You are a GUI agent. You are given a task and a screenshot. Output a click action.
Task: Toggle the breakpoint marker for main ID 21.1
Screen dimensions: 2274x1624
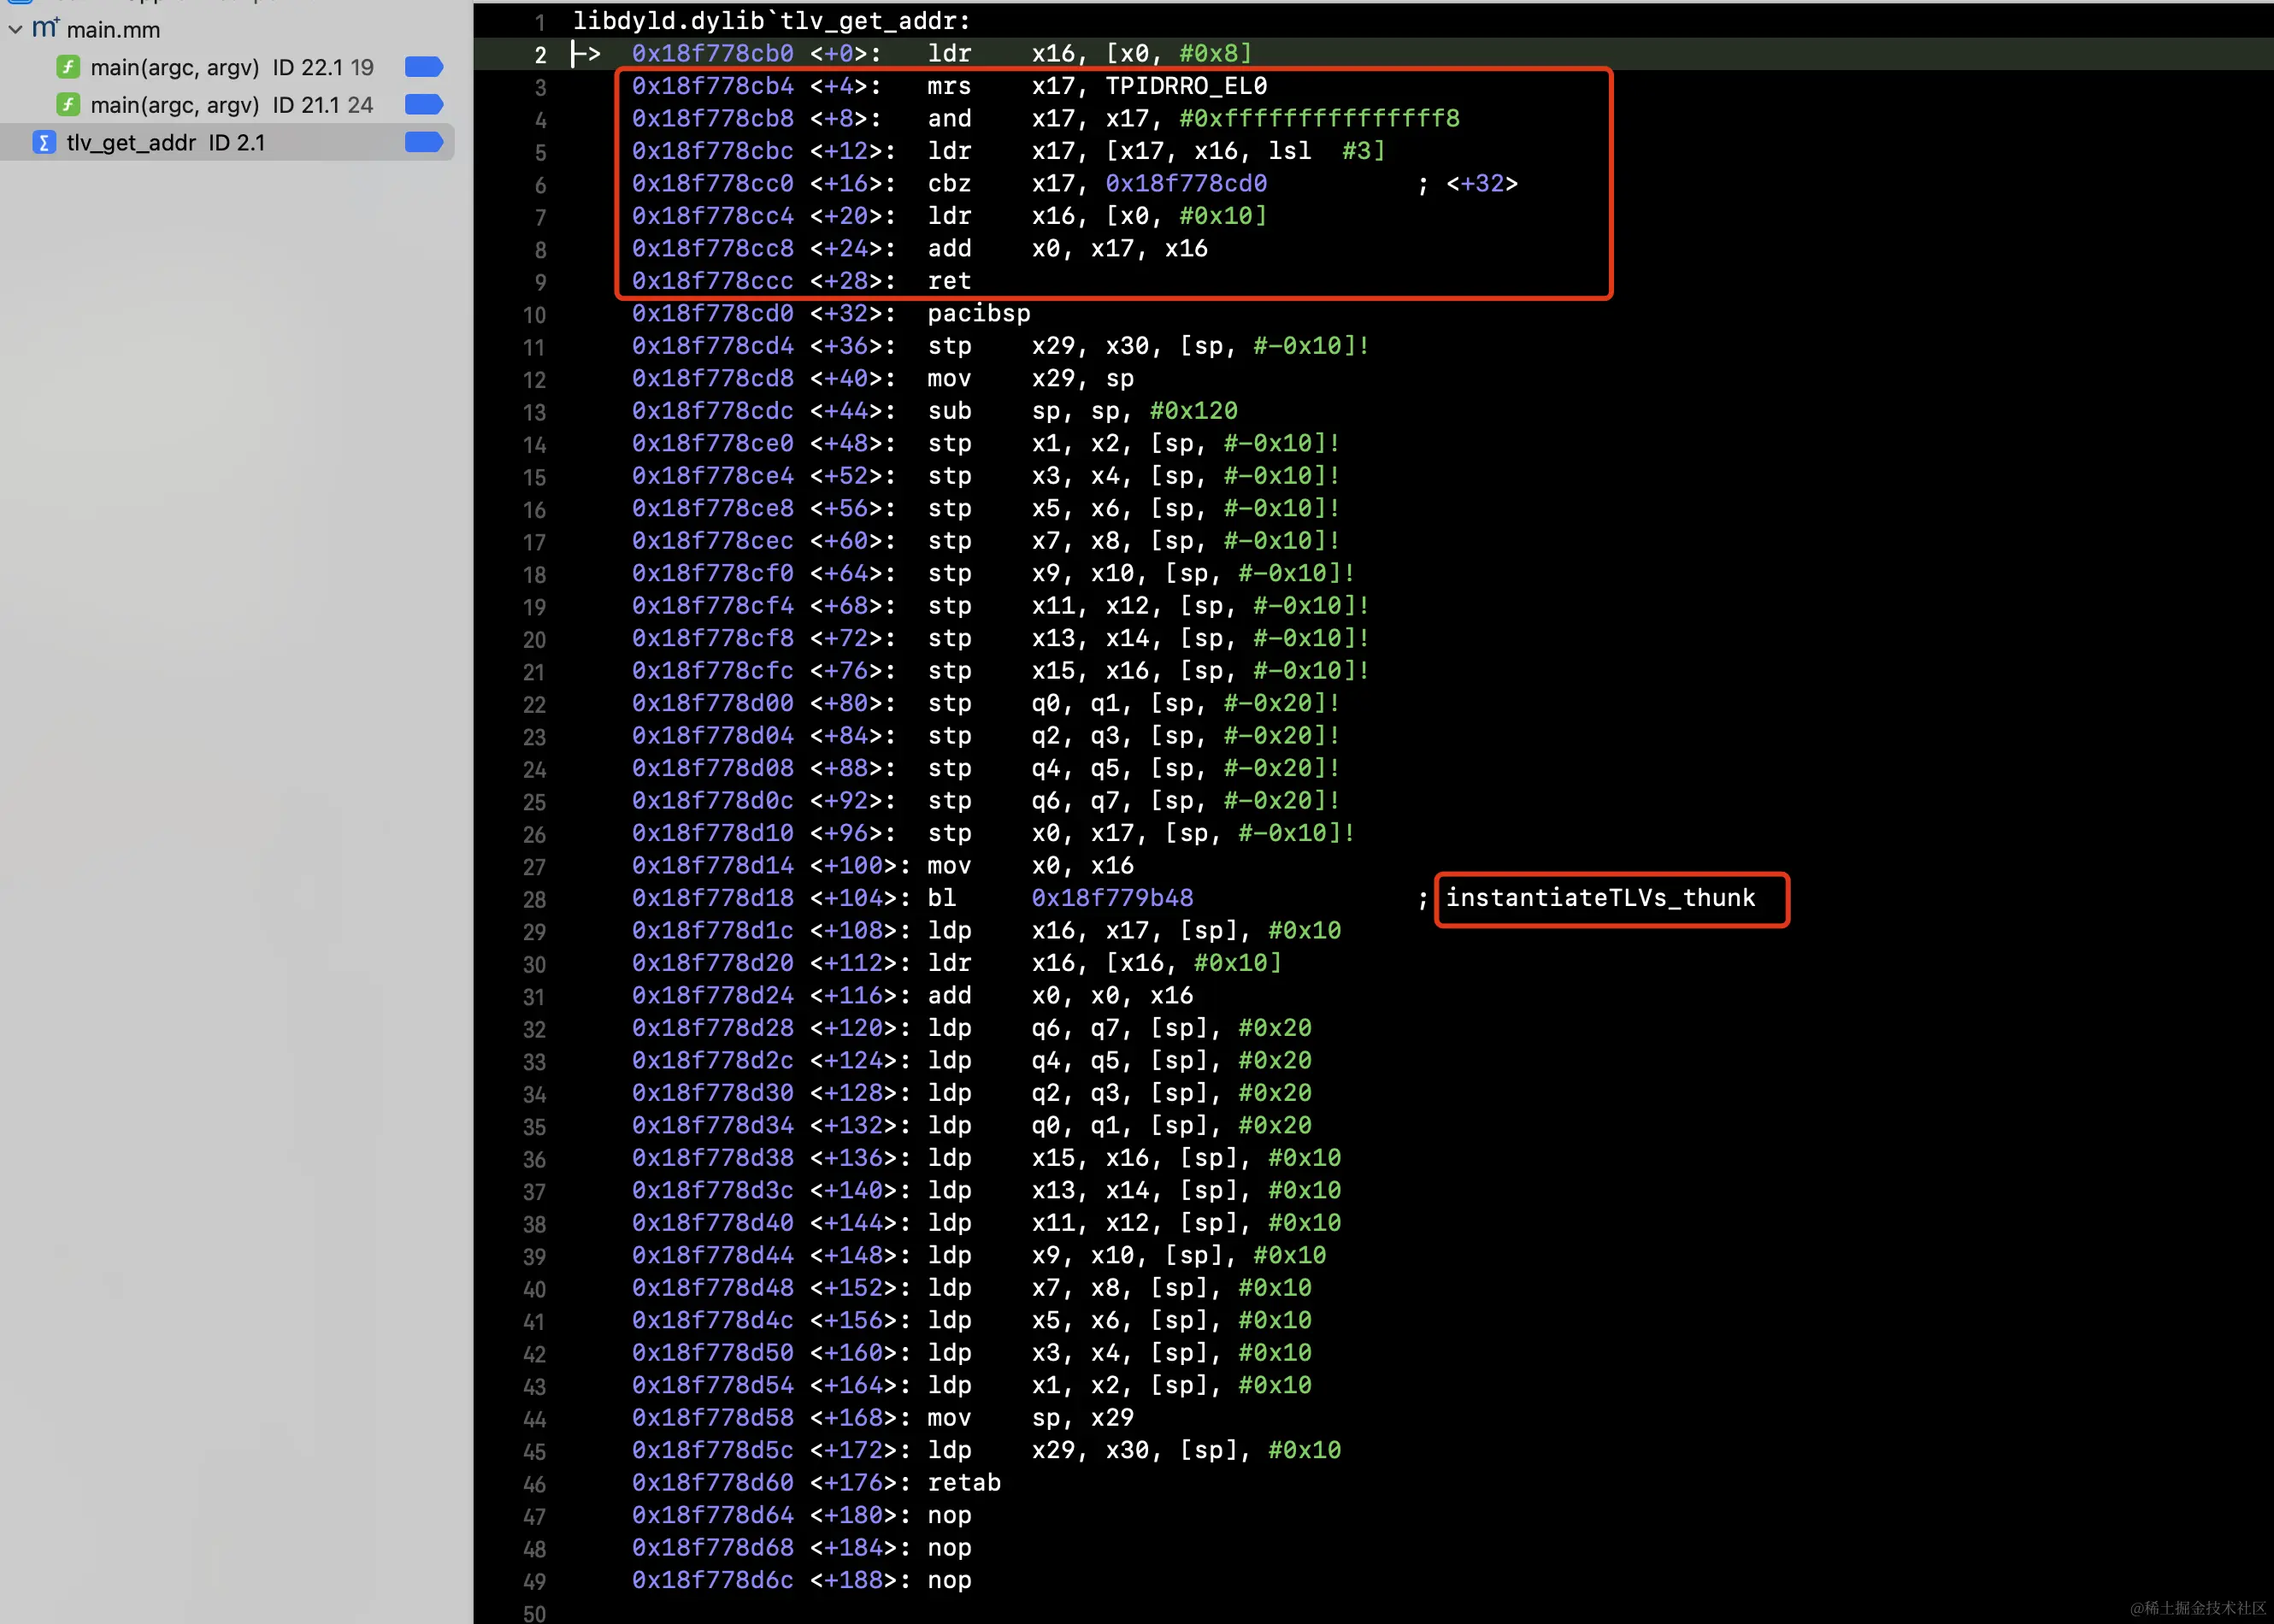point(424,104)
